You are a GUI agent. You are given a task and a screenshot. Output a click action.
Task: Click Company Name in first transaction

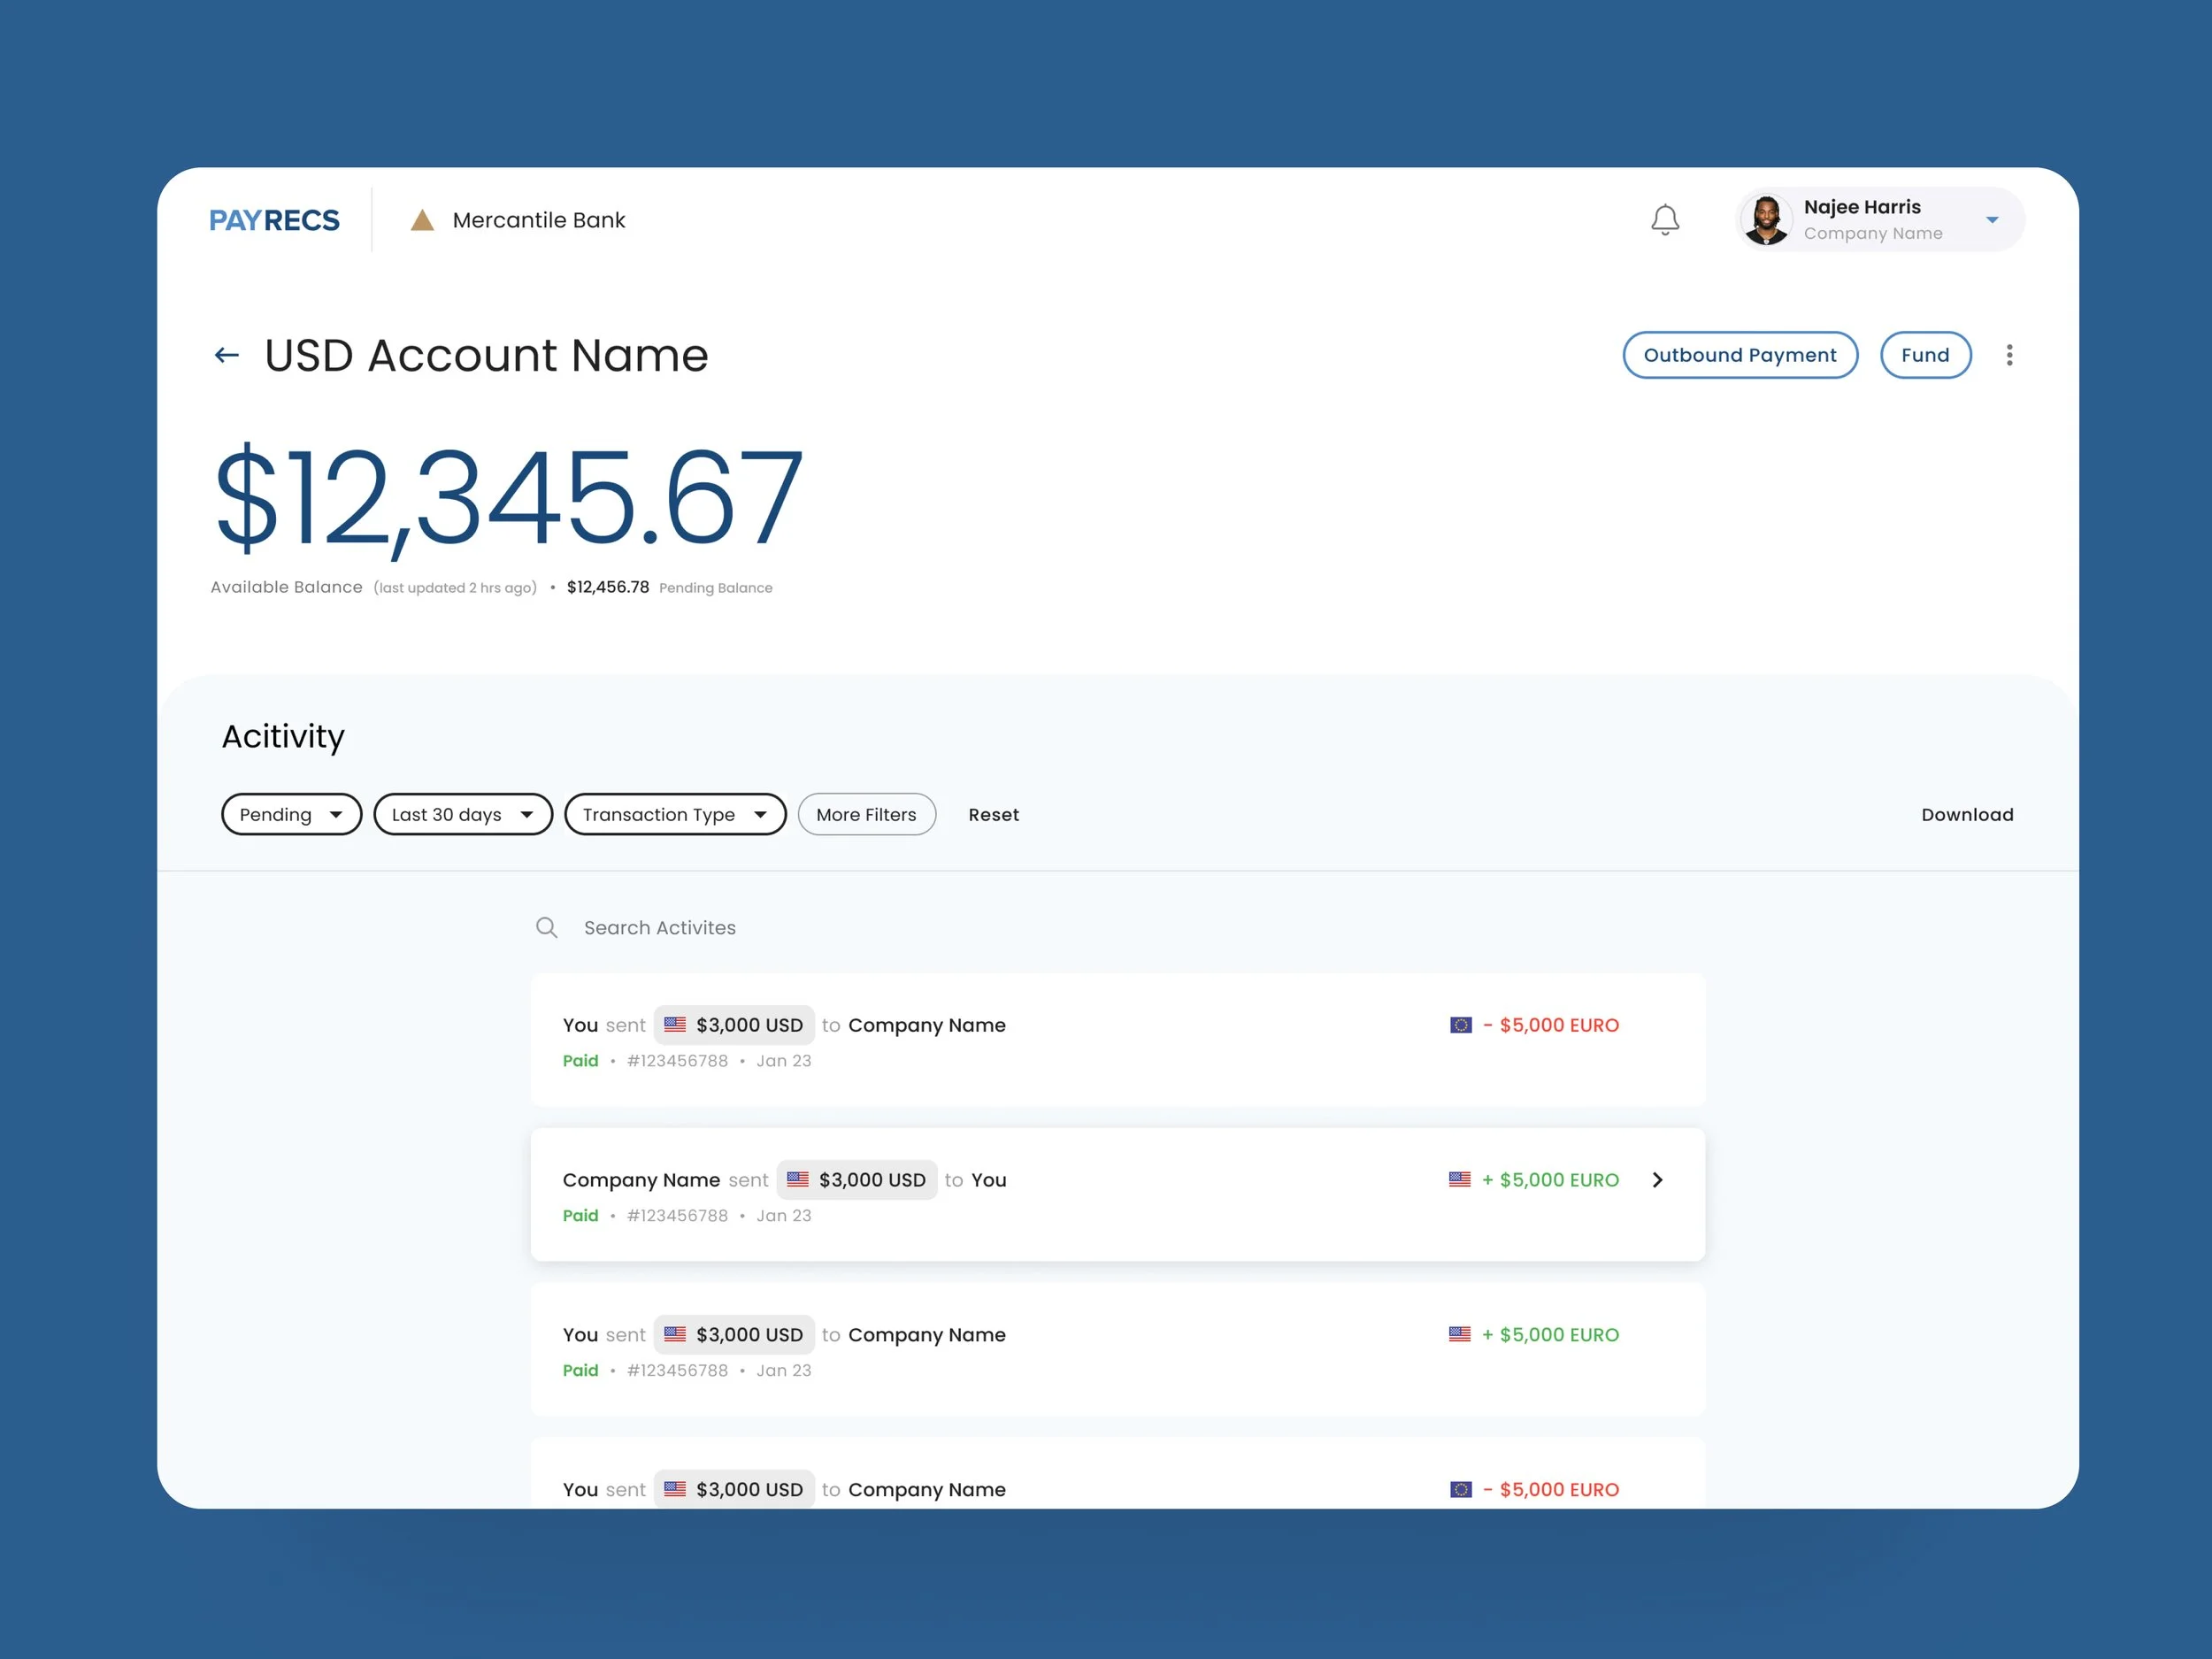coord(927,1025)
